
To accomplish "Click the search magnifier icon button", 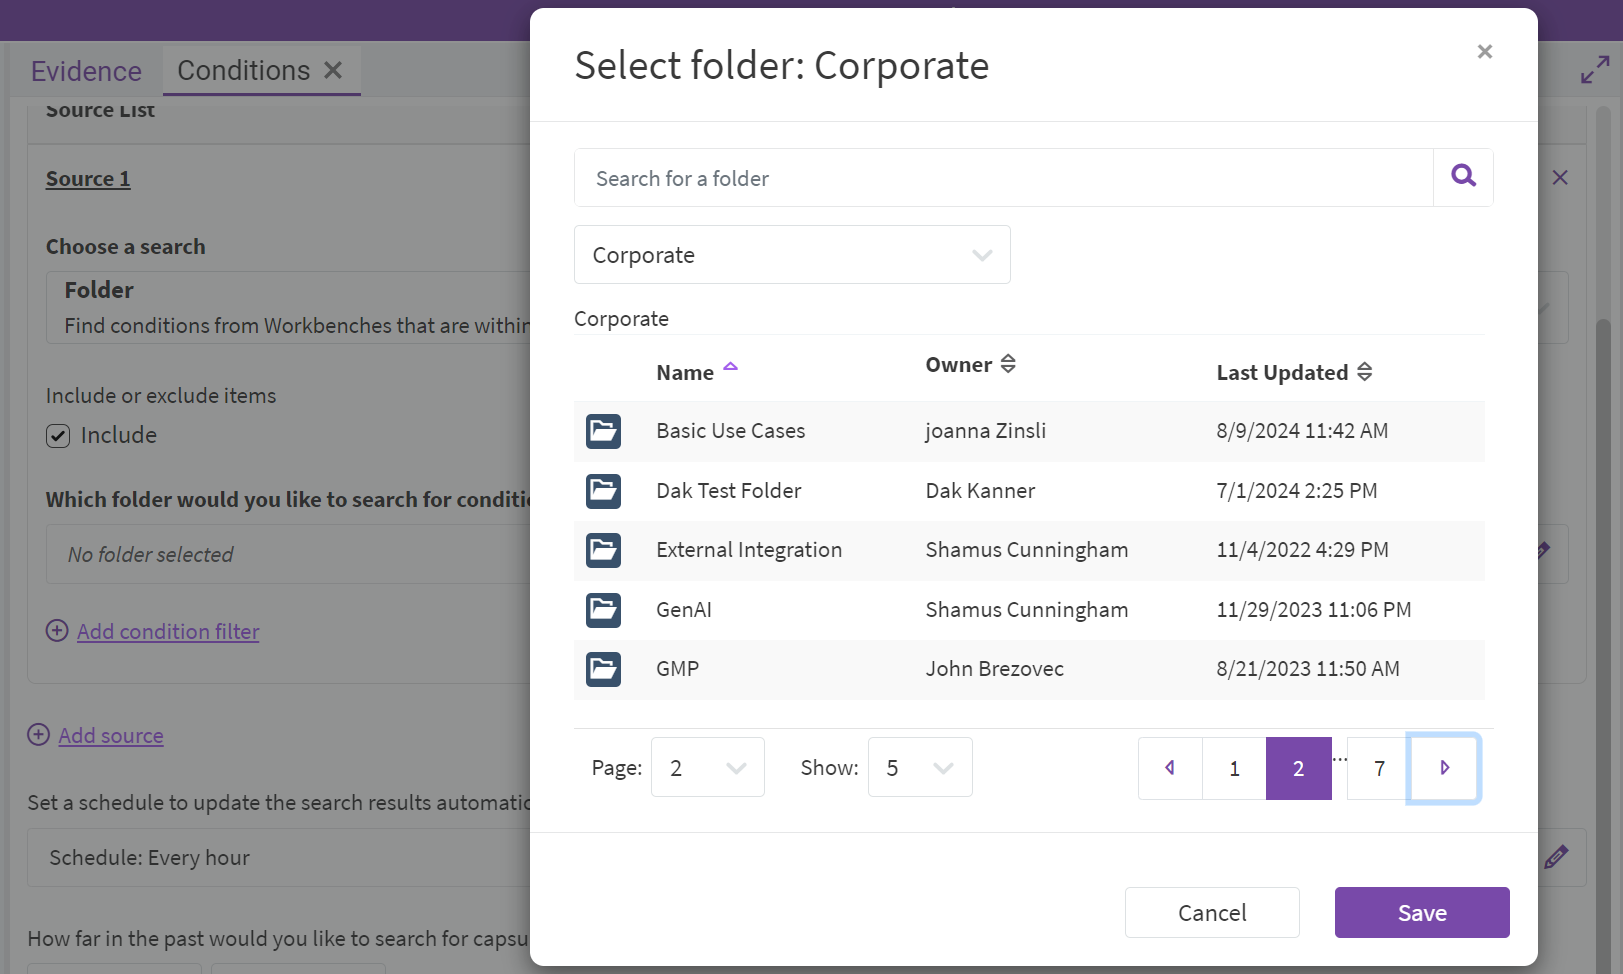I will coord(1463,177).
